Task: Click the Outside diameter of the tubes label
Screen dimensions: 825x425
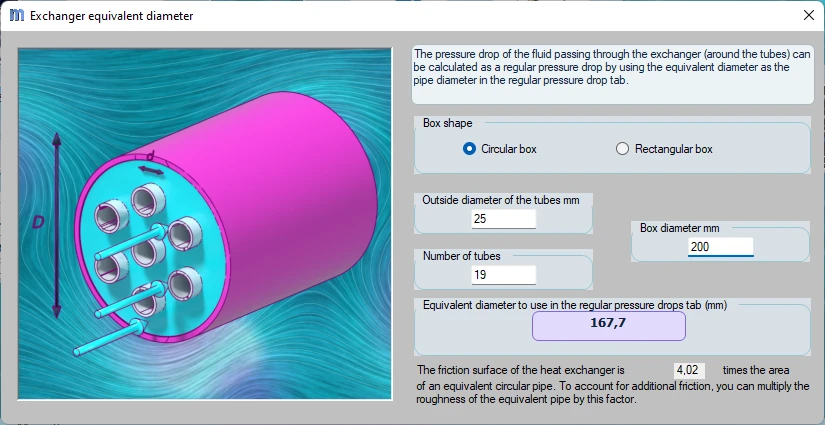Action: click(x=501, y=200)
